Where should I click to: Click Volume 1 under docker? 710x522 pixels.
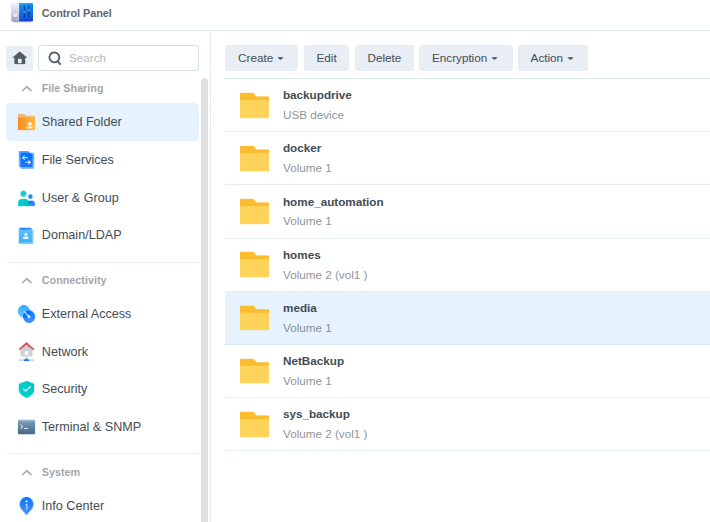coord(307,168)
